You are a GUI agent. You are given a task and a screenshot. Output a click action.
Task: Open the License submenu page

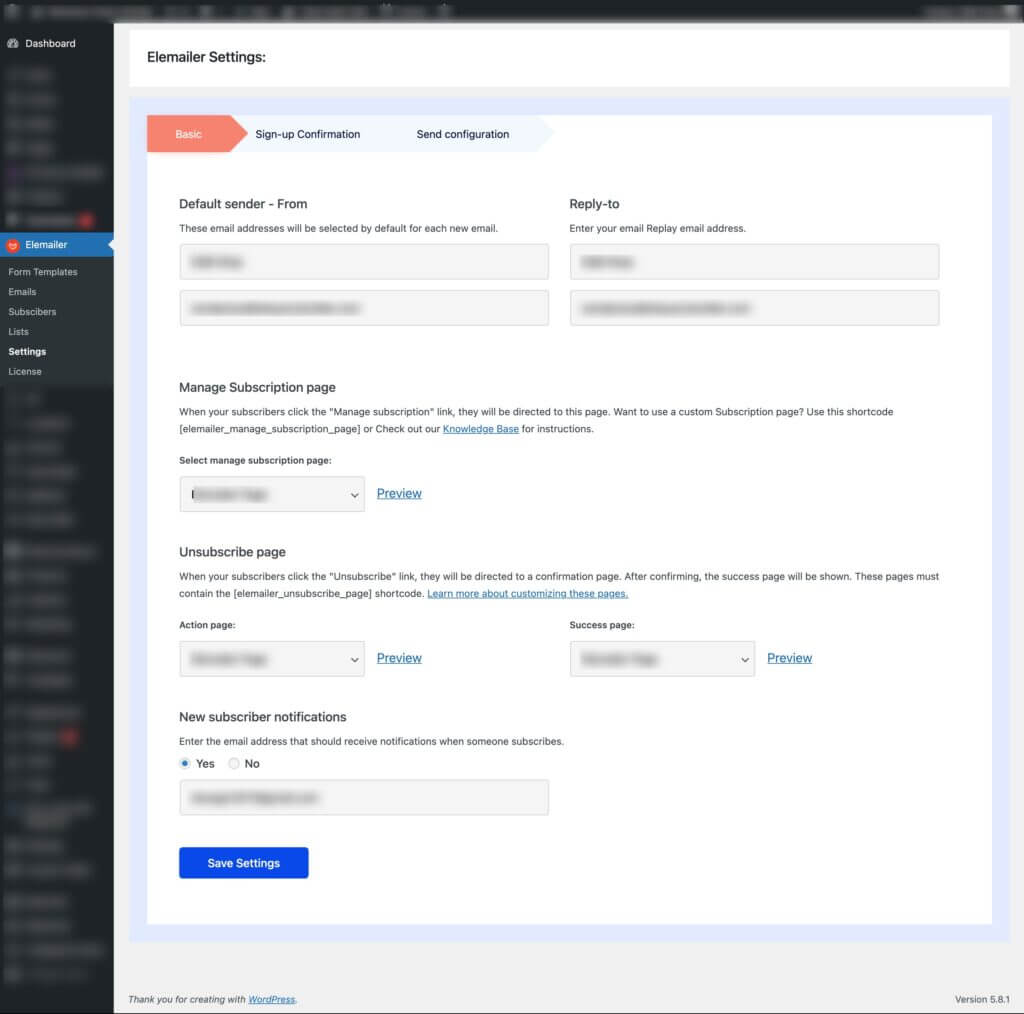(x=25, y=372)
